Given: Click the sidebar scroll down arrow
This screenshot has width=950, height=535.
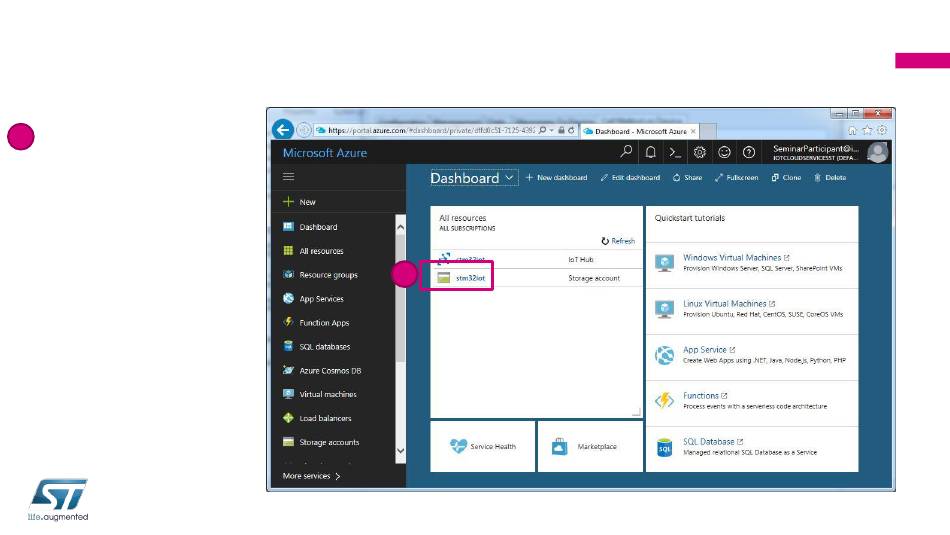Looking at the screenshot, I should point(400,451).
